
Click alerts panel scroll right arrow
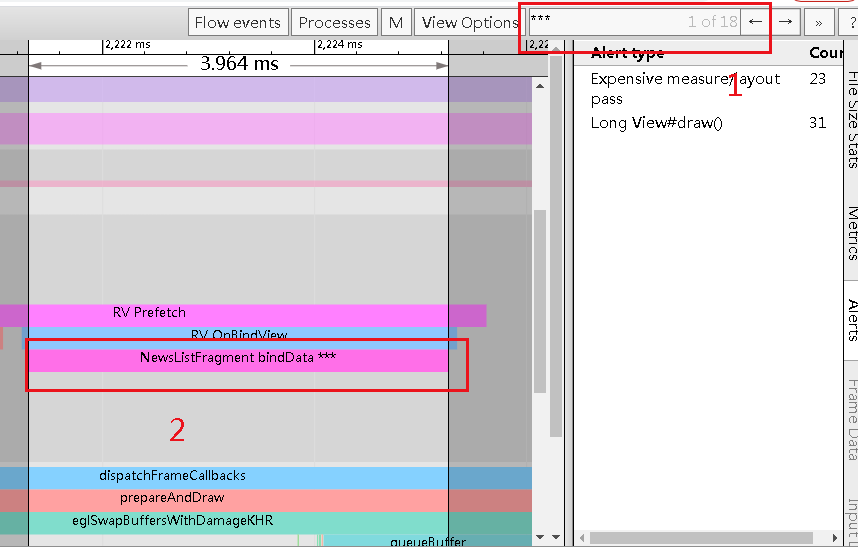pyautogui.click(x=834, y=538)
